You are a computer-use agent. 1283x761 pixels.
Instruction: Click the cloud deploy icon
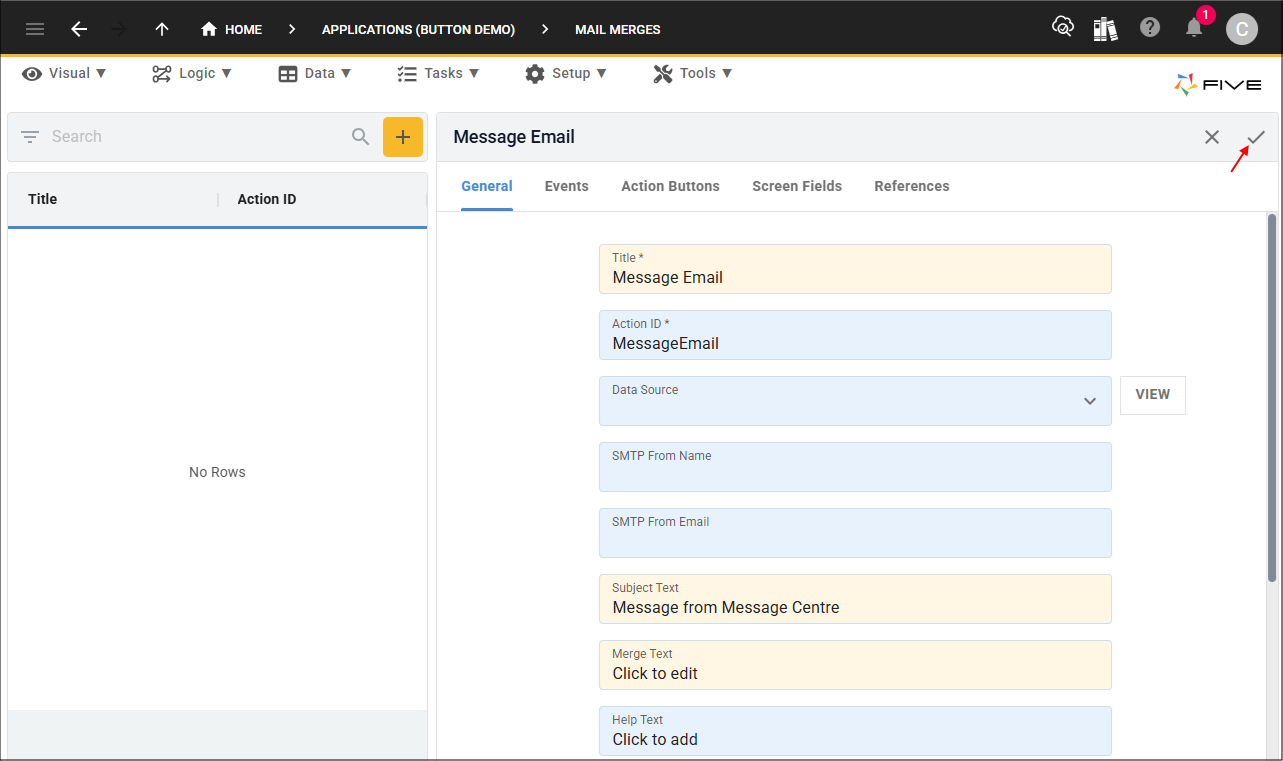[x=1063, y=27]
